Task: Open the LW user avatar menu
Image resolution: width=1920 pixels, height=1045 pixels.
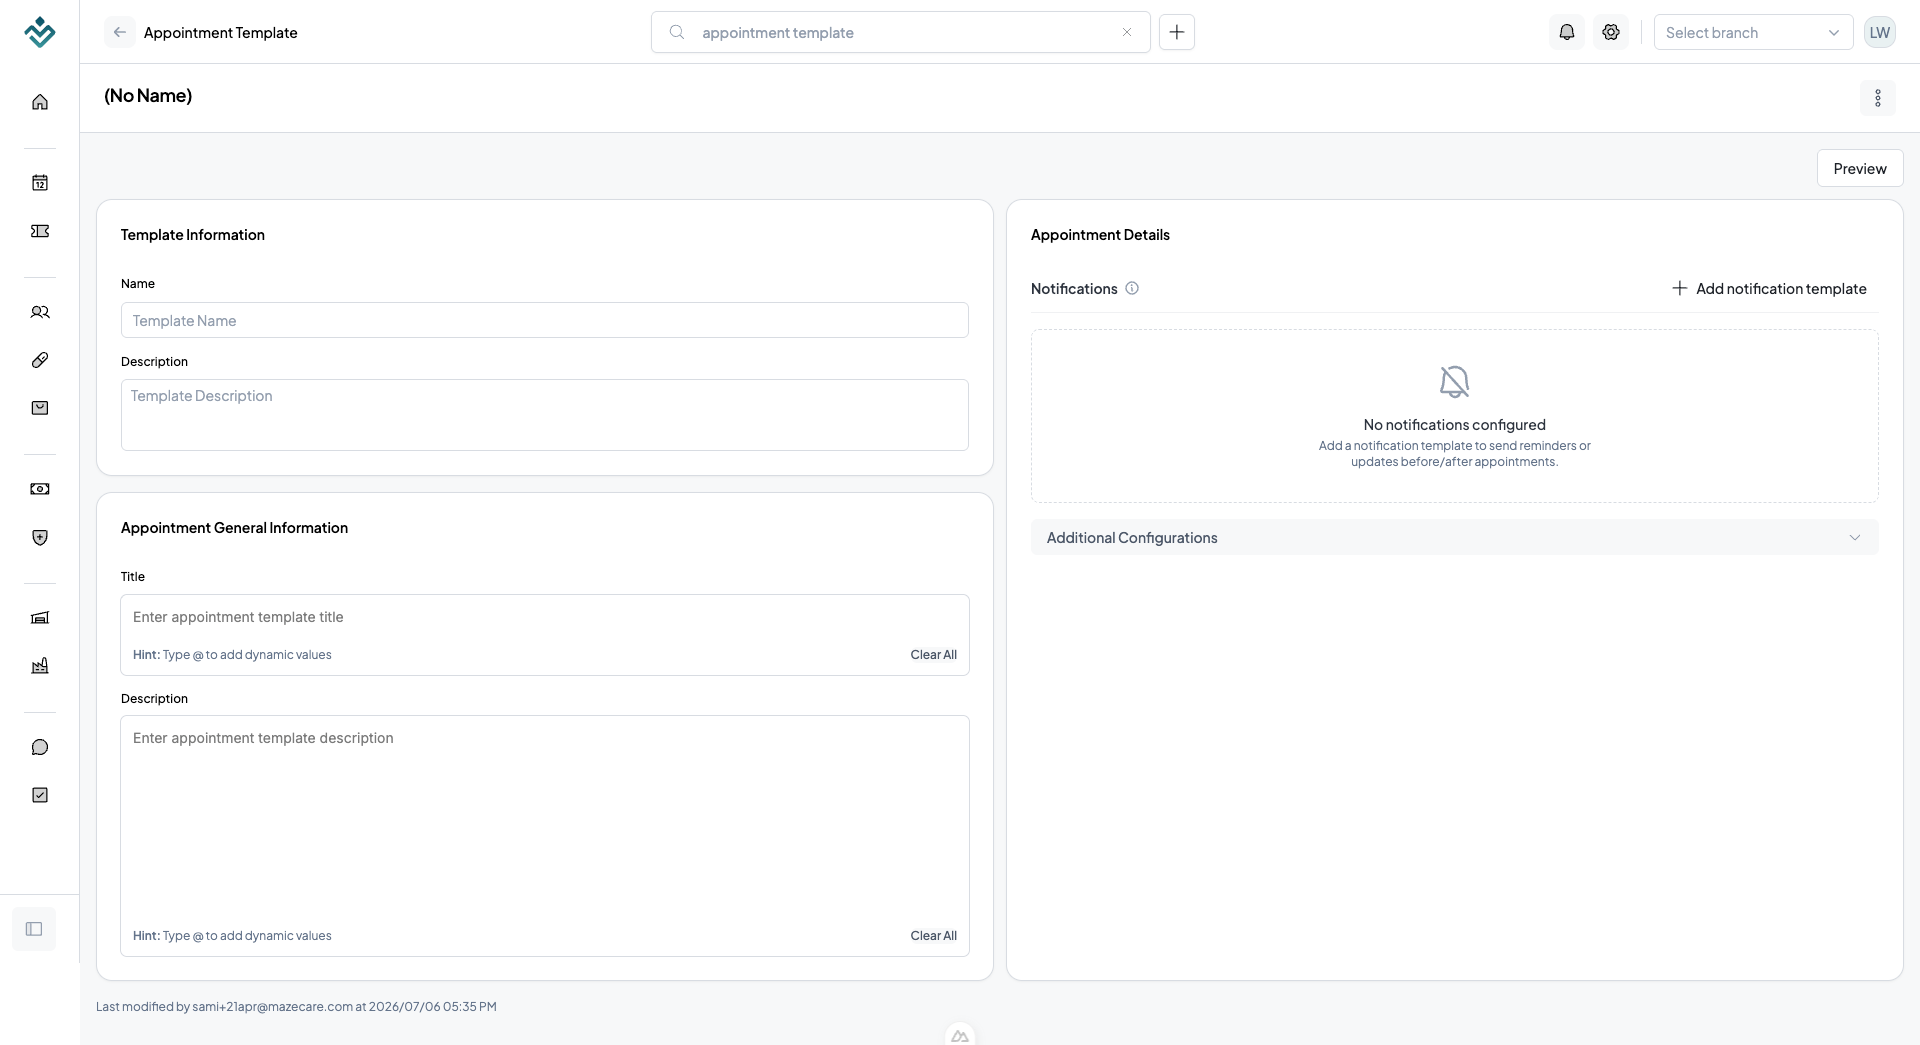Action: 1880,32
